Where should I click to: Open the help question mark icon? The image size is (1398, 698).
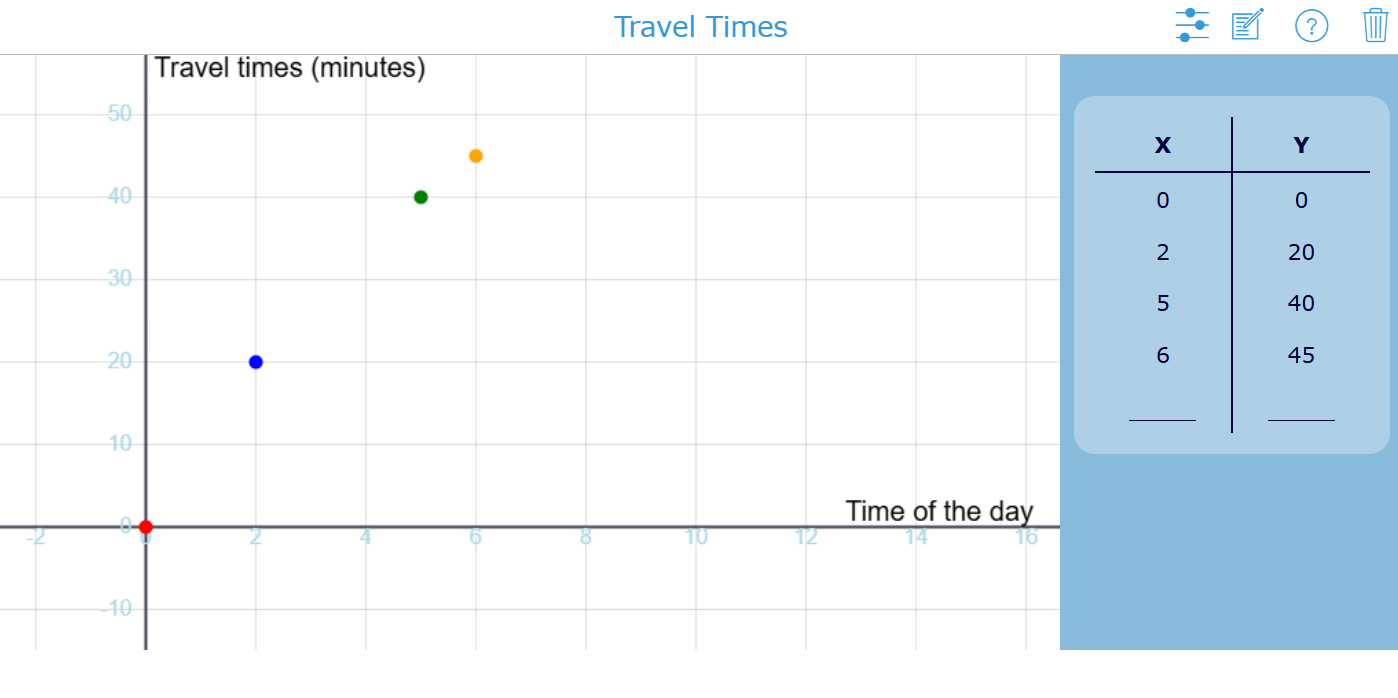click(1311, 25)
